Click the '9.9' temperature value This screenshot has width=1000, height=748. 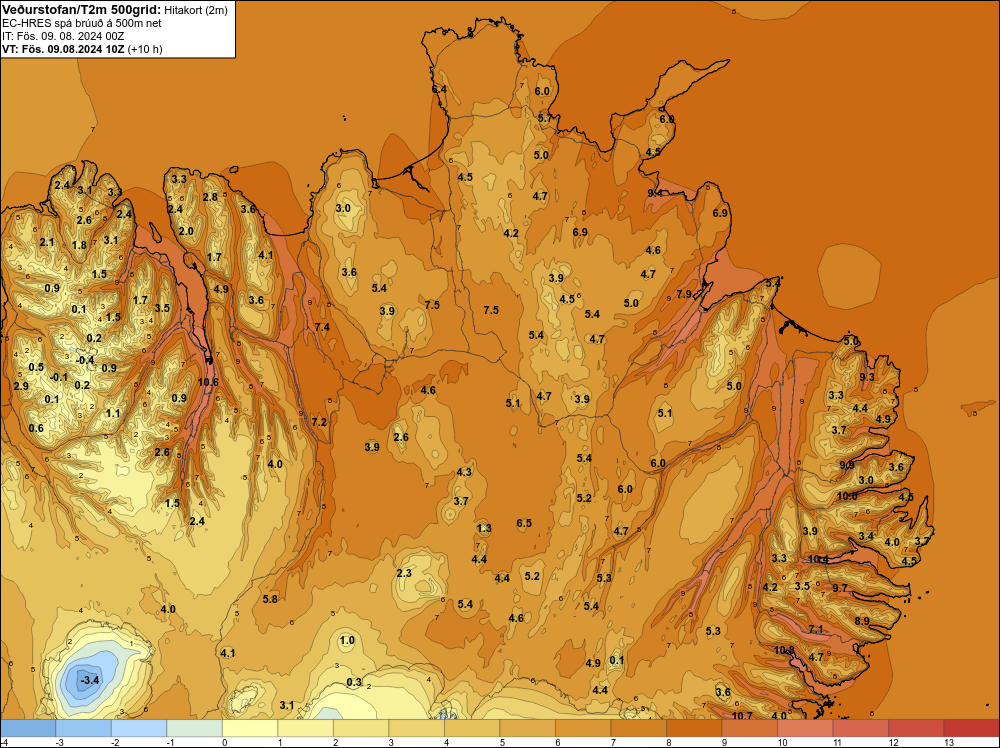click(846, 465)
